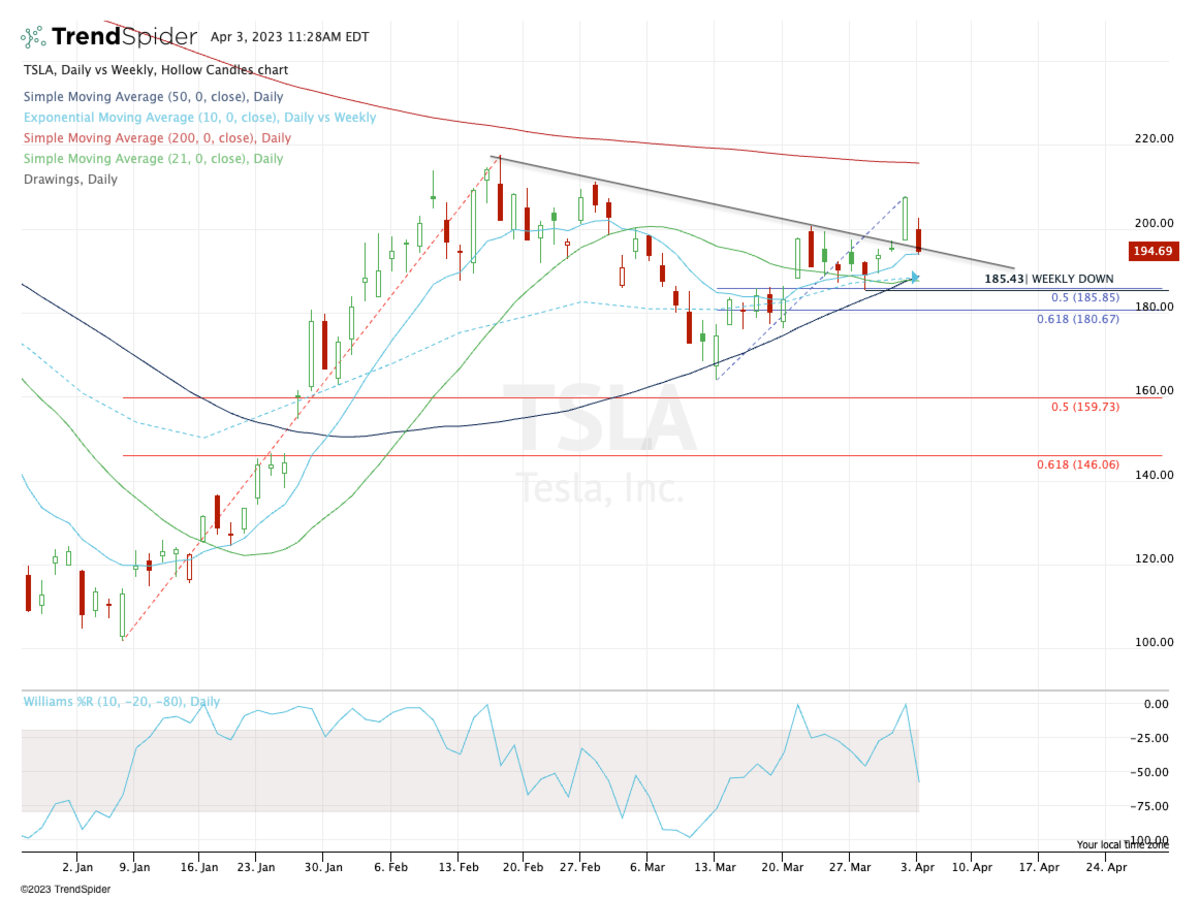The image size is (1200, 899).
Task: Click the TrendSpider logo icon
Action: point(33,38)
